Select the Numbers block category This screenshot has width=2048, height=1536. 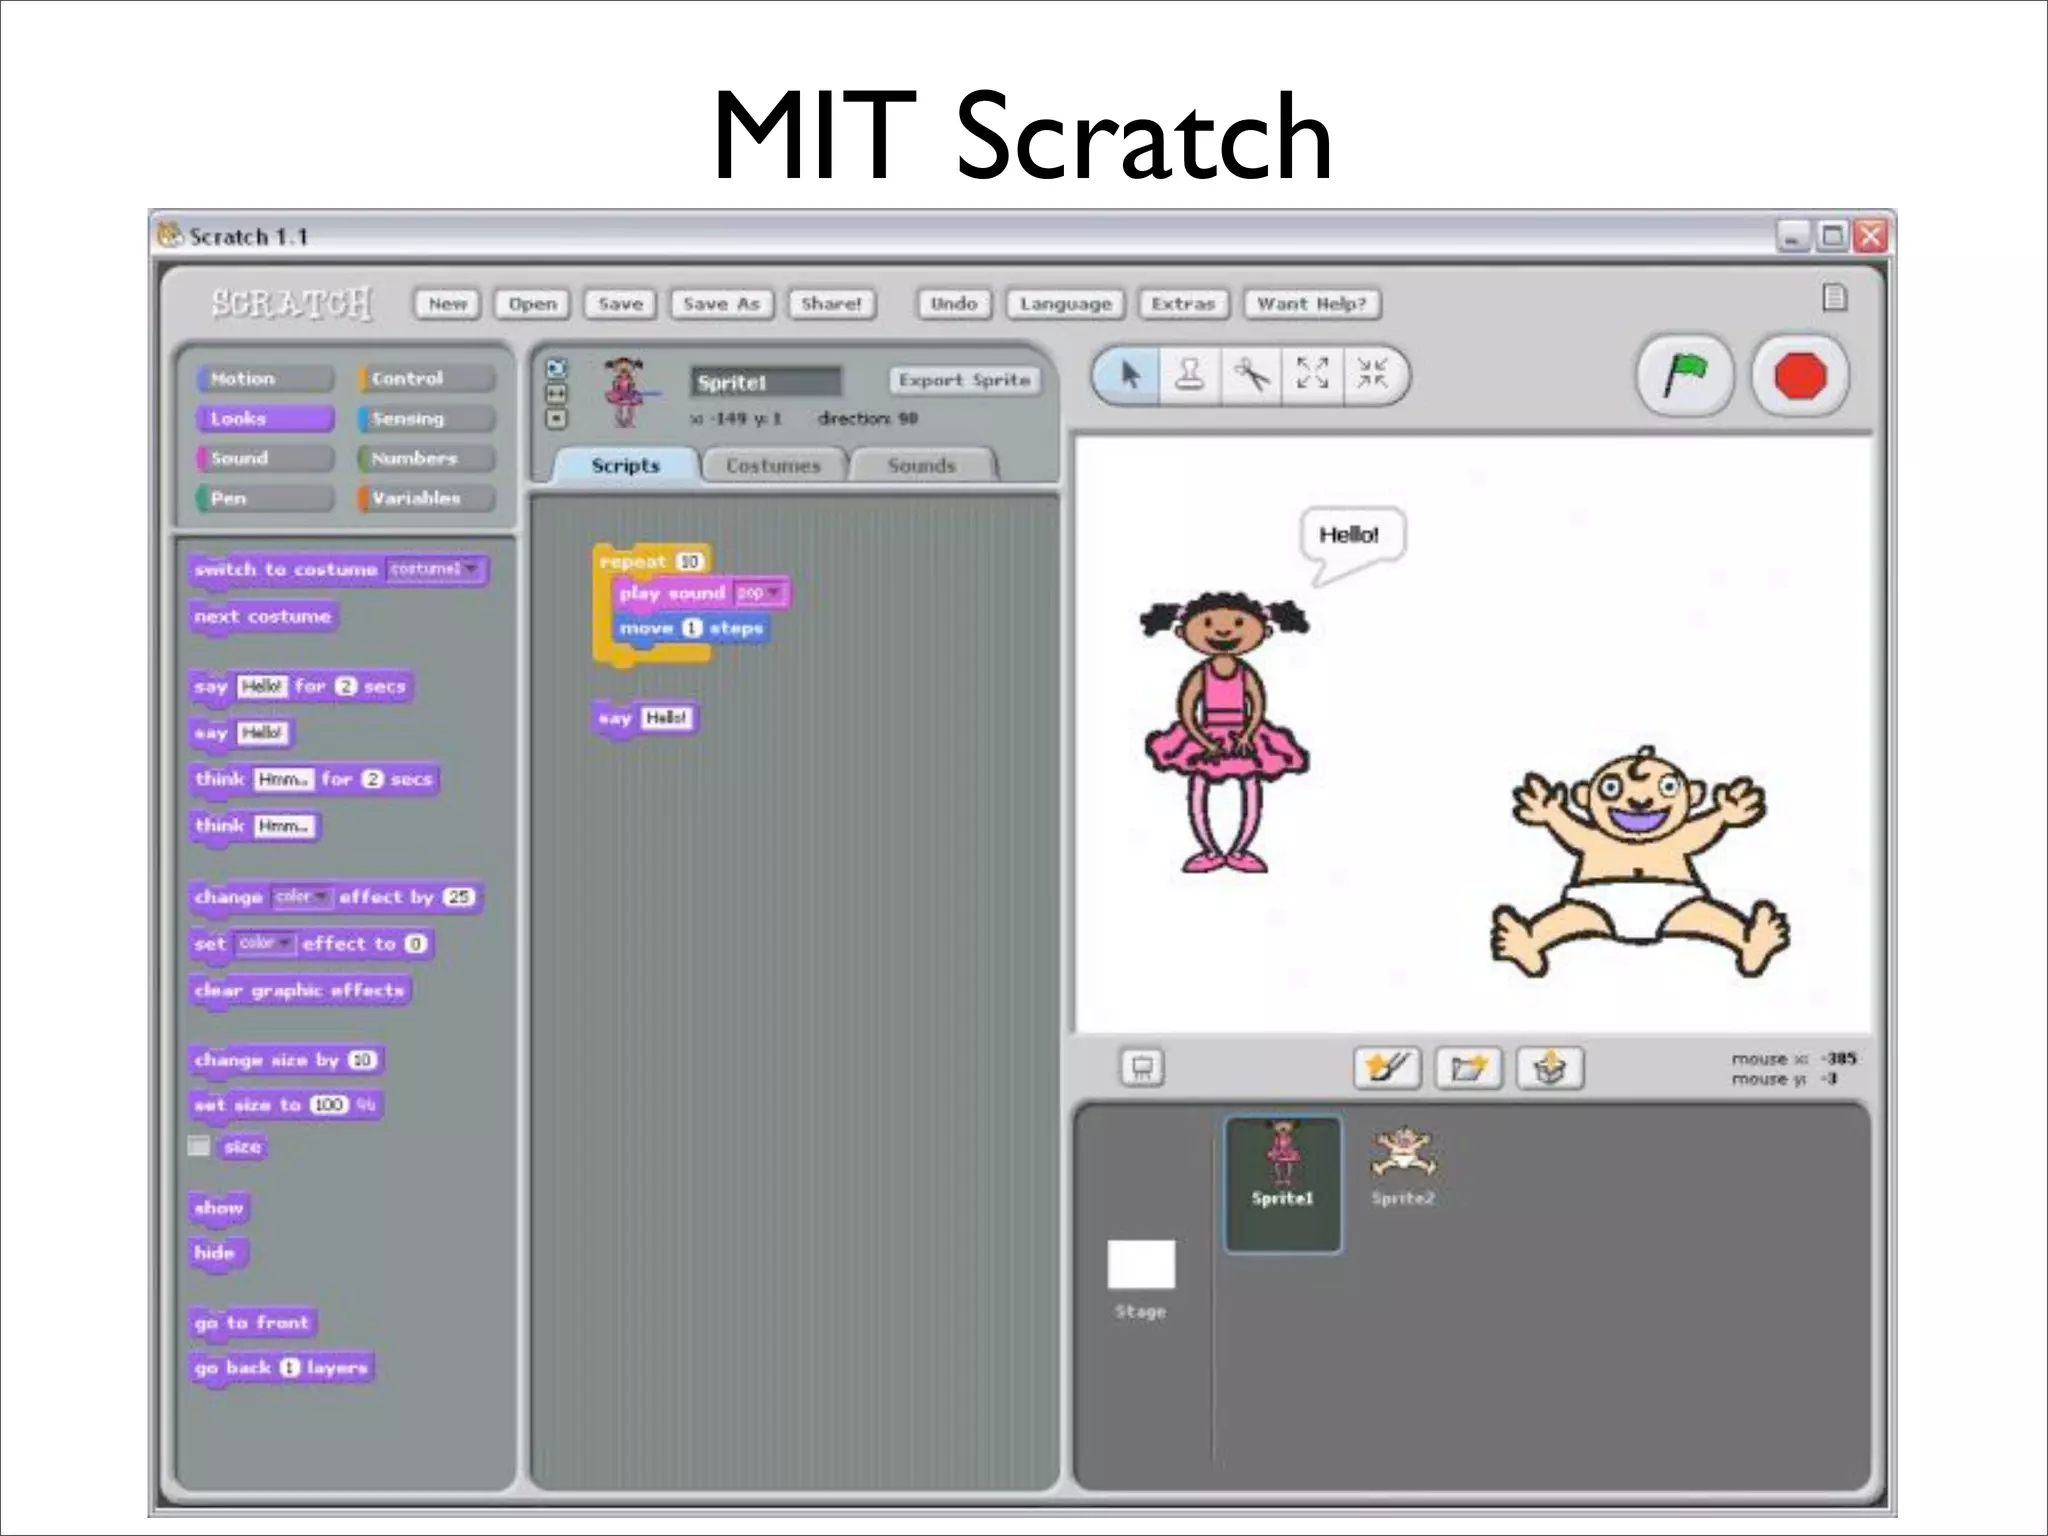427,458
